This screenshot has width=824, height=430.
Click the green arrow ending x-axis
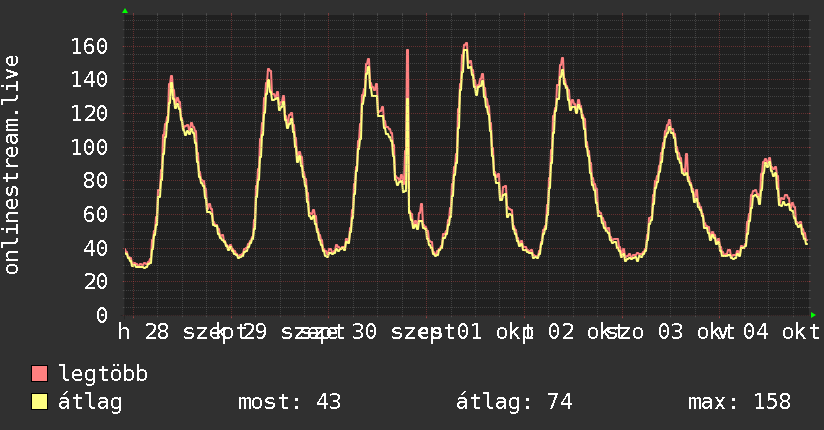click(813, 315)
